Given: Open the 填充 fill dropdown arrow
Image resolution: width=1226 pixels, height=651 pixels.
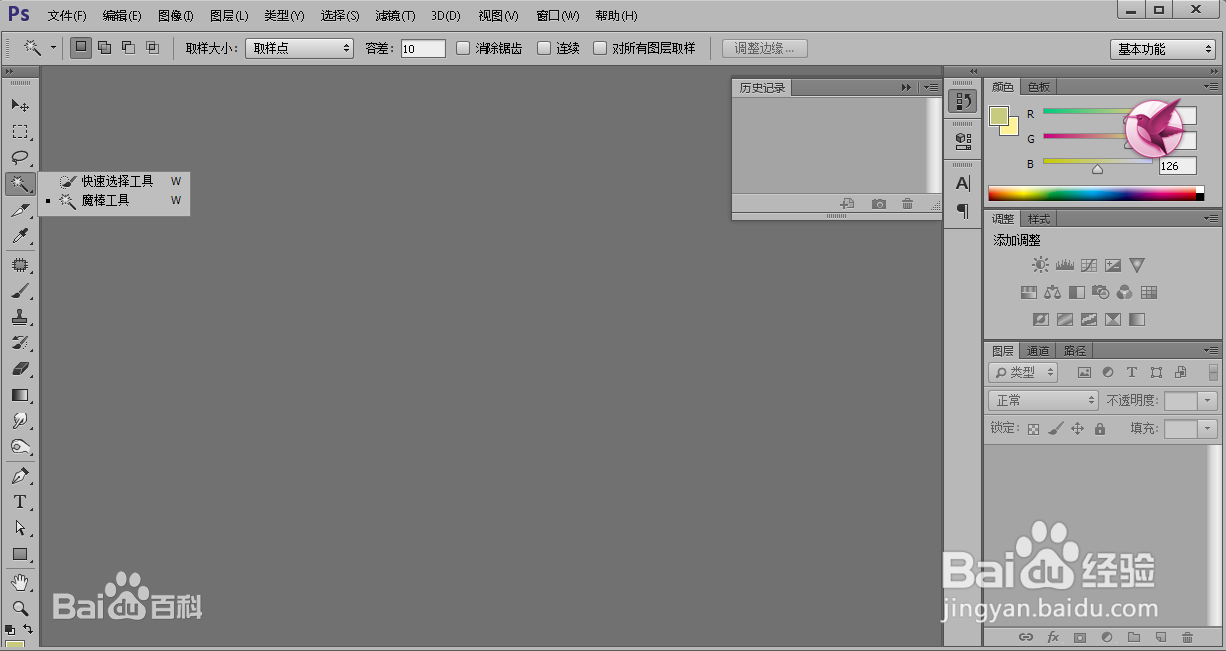Looking at the screenshot, I should (x=1208, y=428).
